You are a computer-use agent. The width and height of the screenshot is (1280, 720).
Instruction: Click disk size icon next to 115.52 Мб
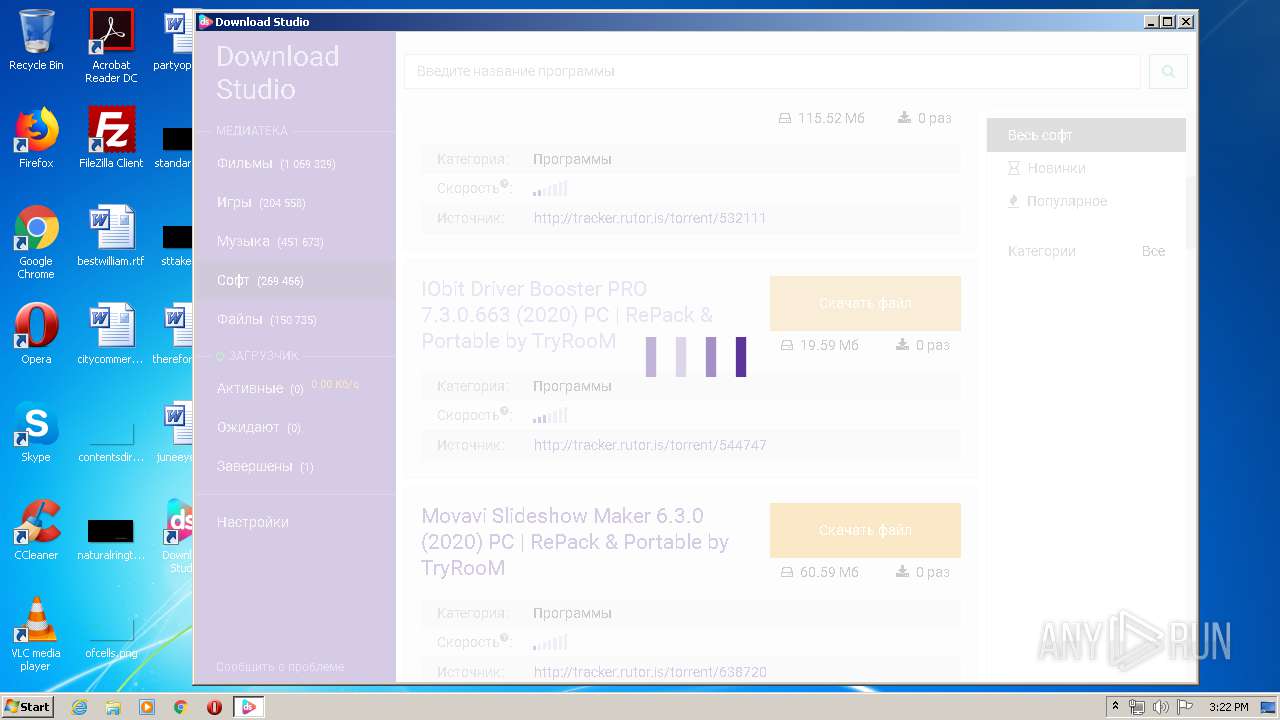click(x=785, y=118)
